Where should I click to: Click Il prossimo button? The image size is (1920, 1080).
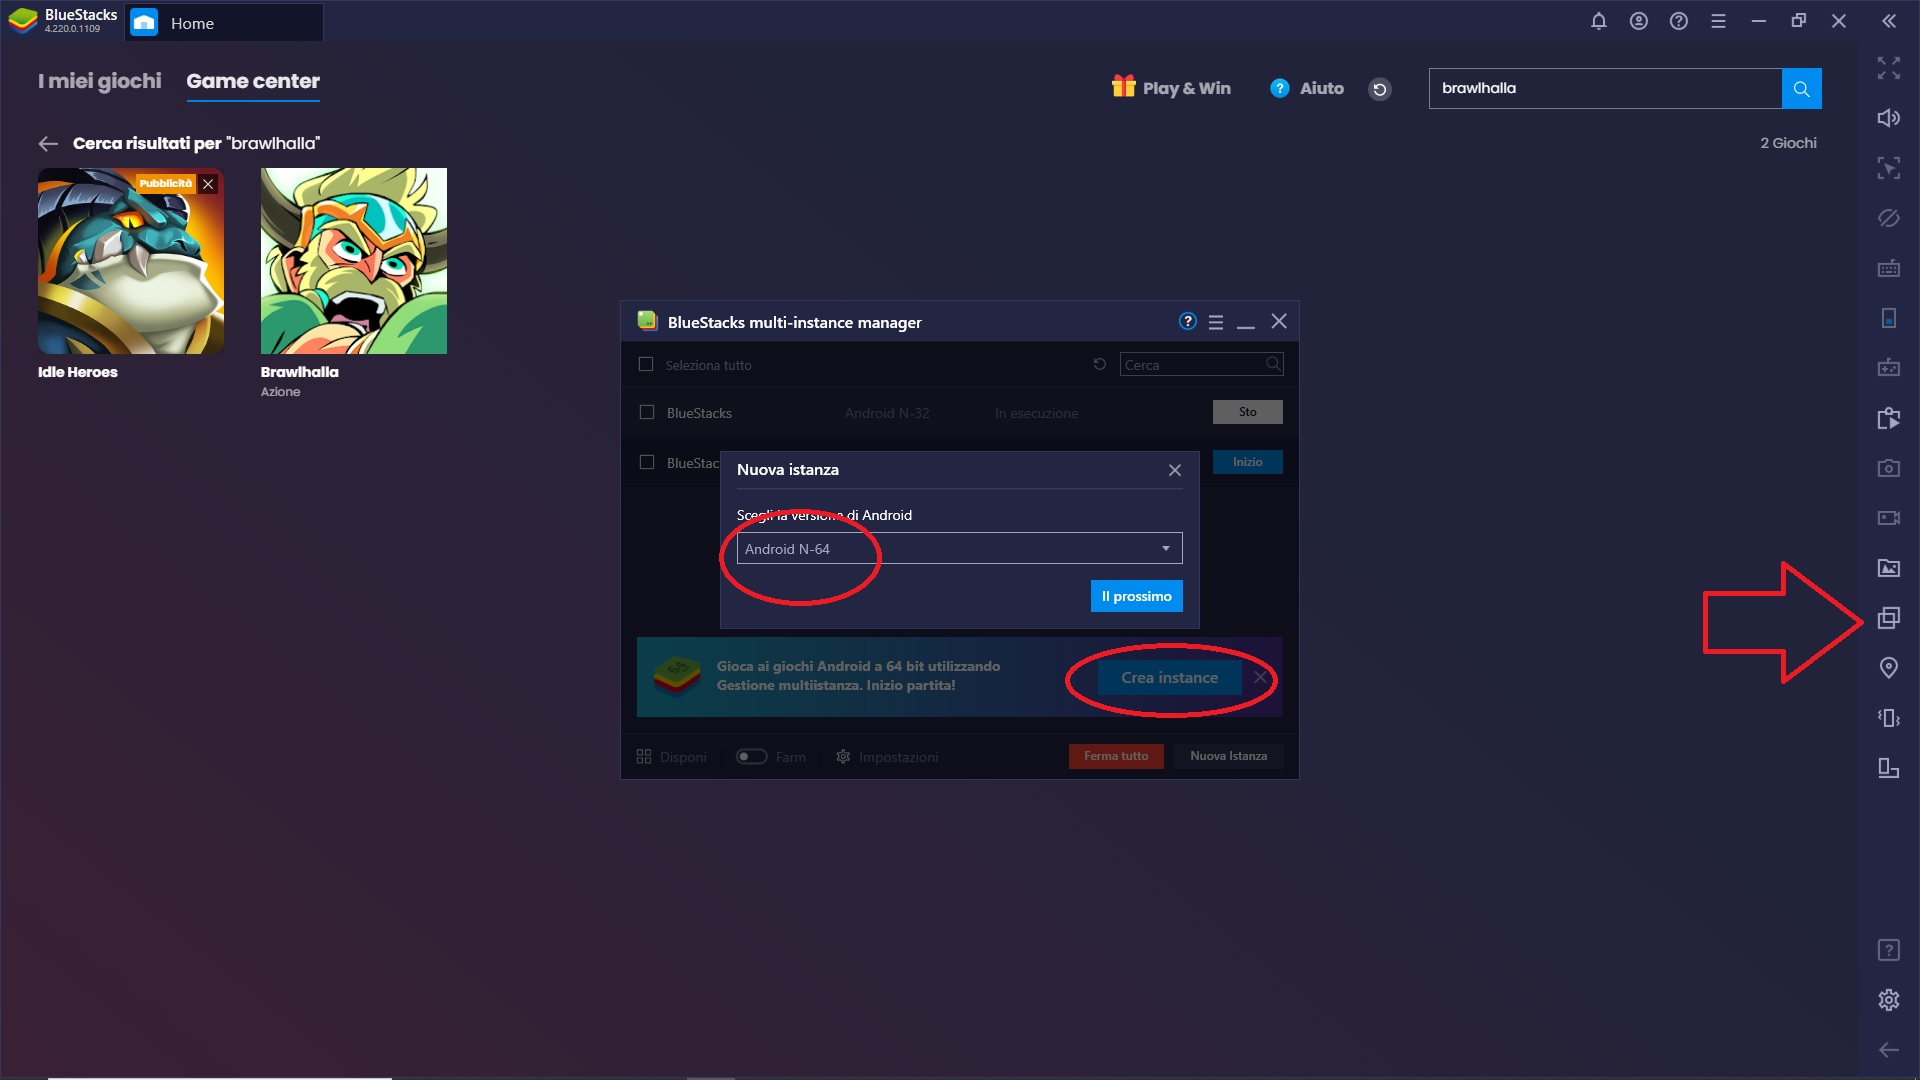point(1137,596)
